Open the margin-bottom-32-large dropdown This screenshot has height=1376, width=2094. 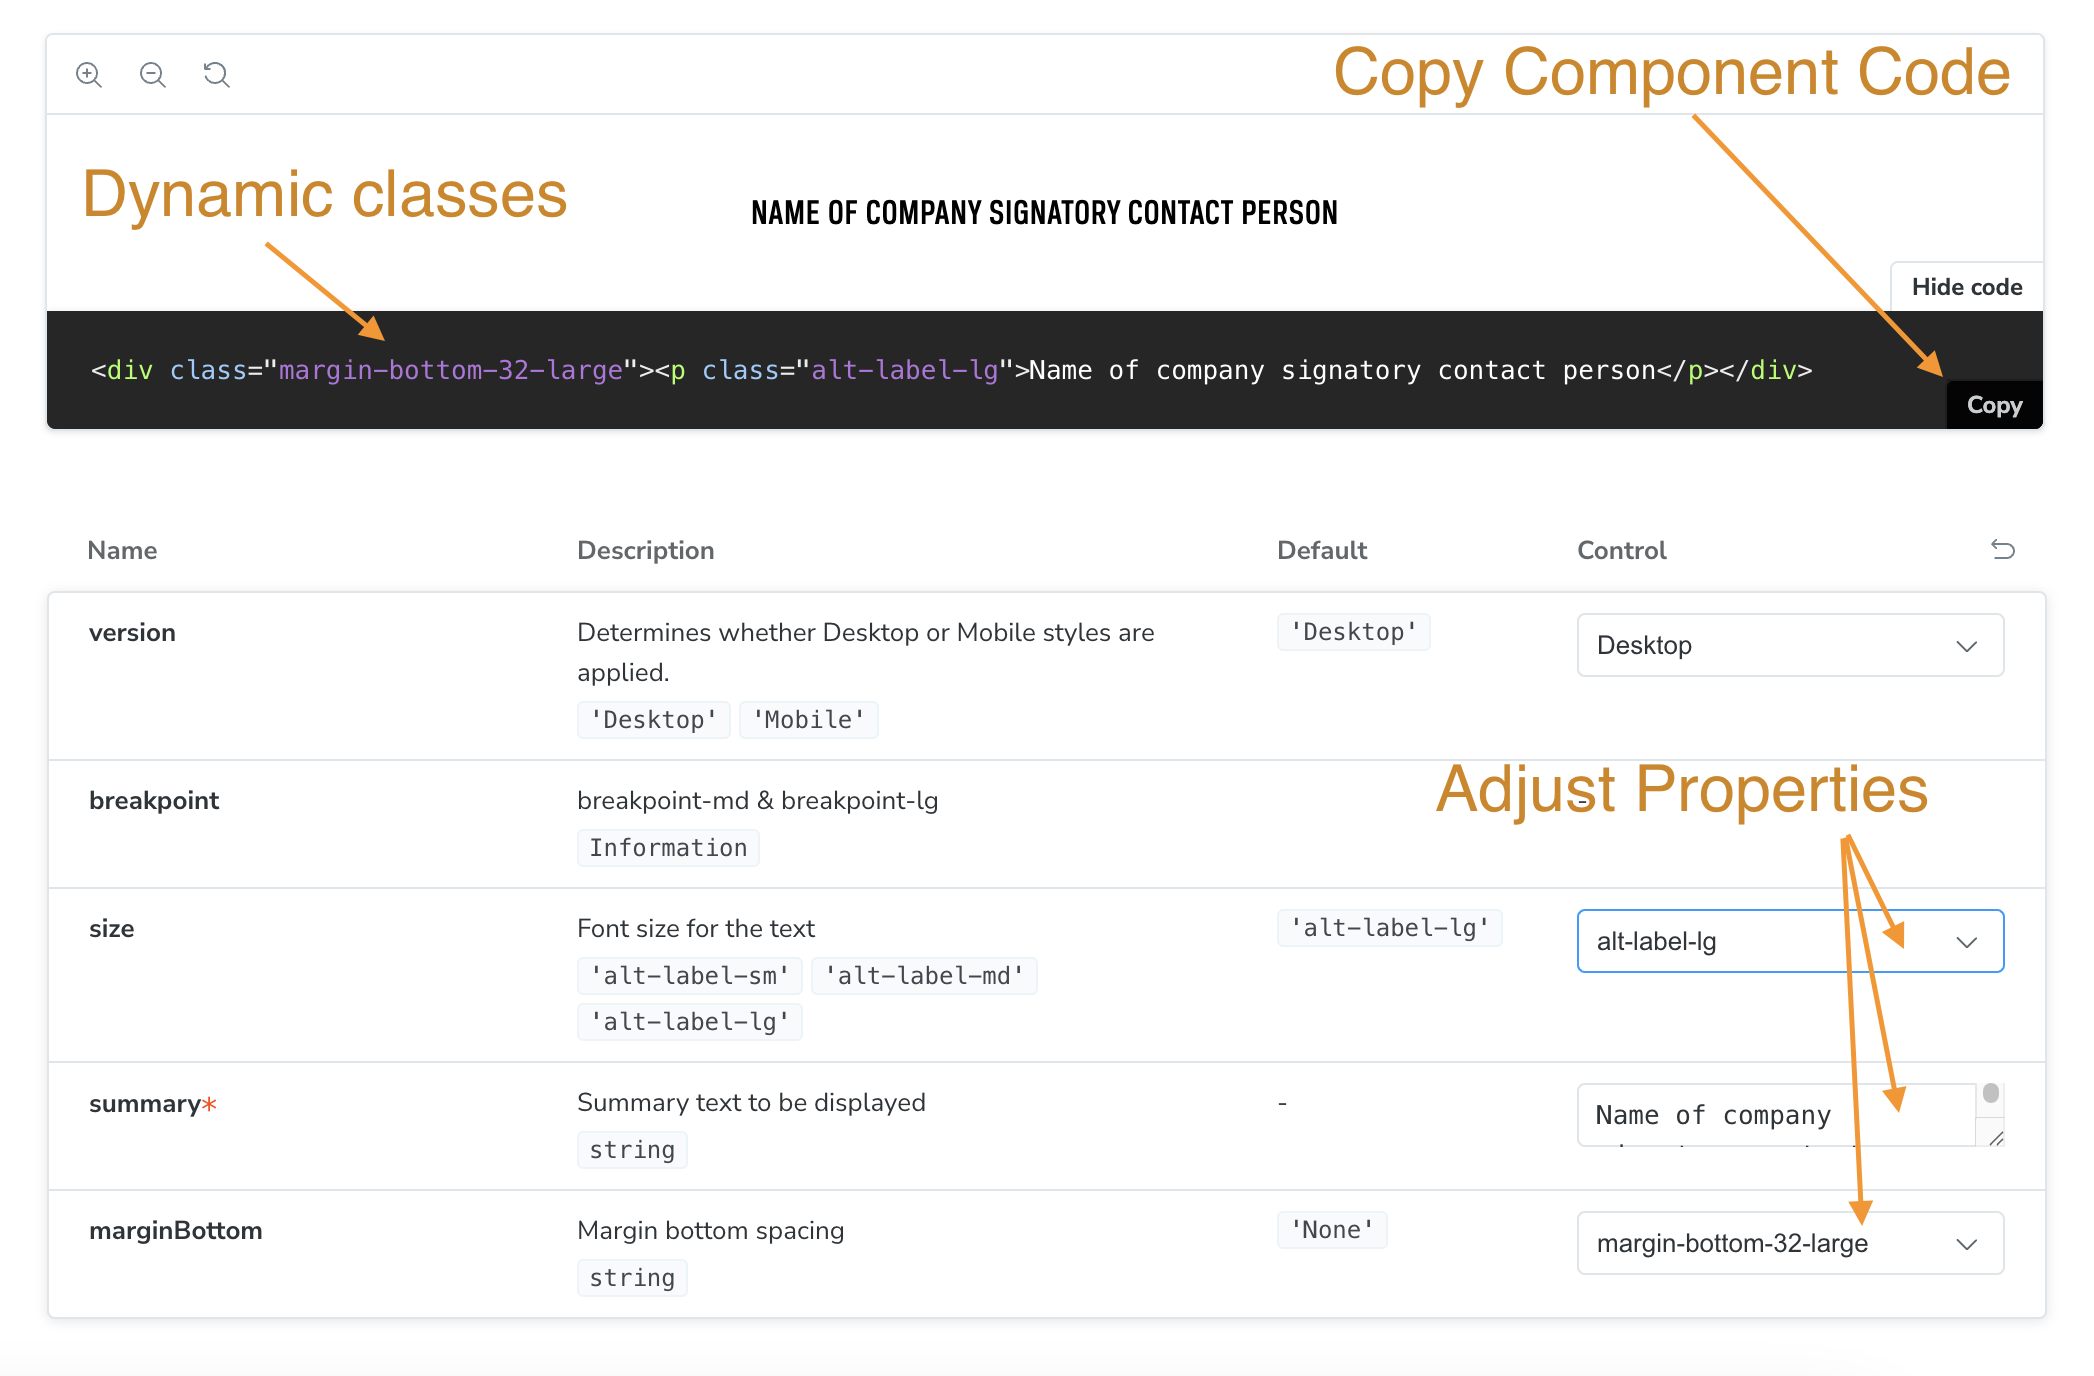1790,1243
